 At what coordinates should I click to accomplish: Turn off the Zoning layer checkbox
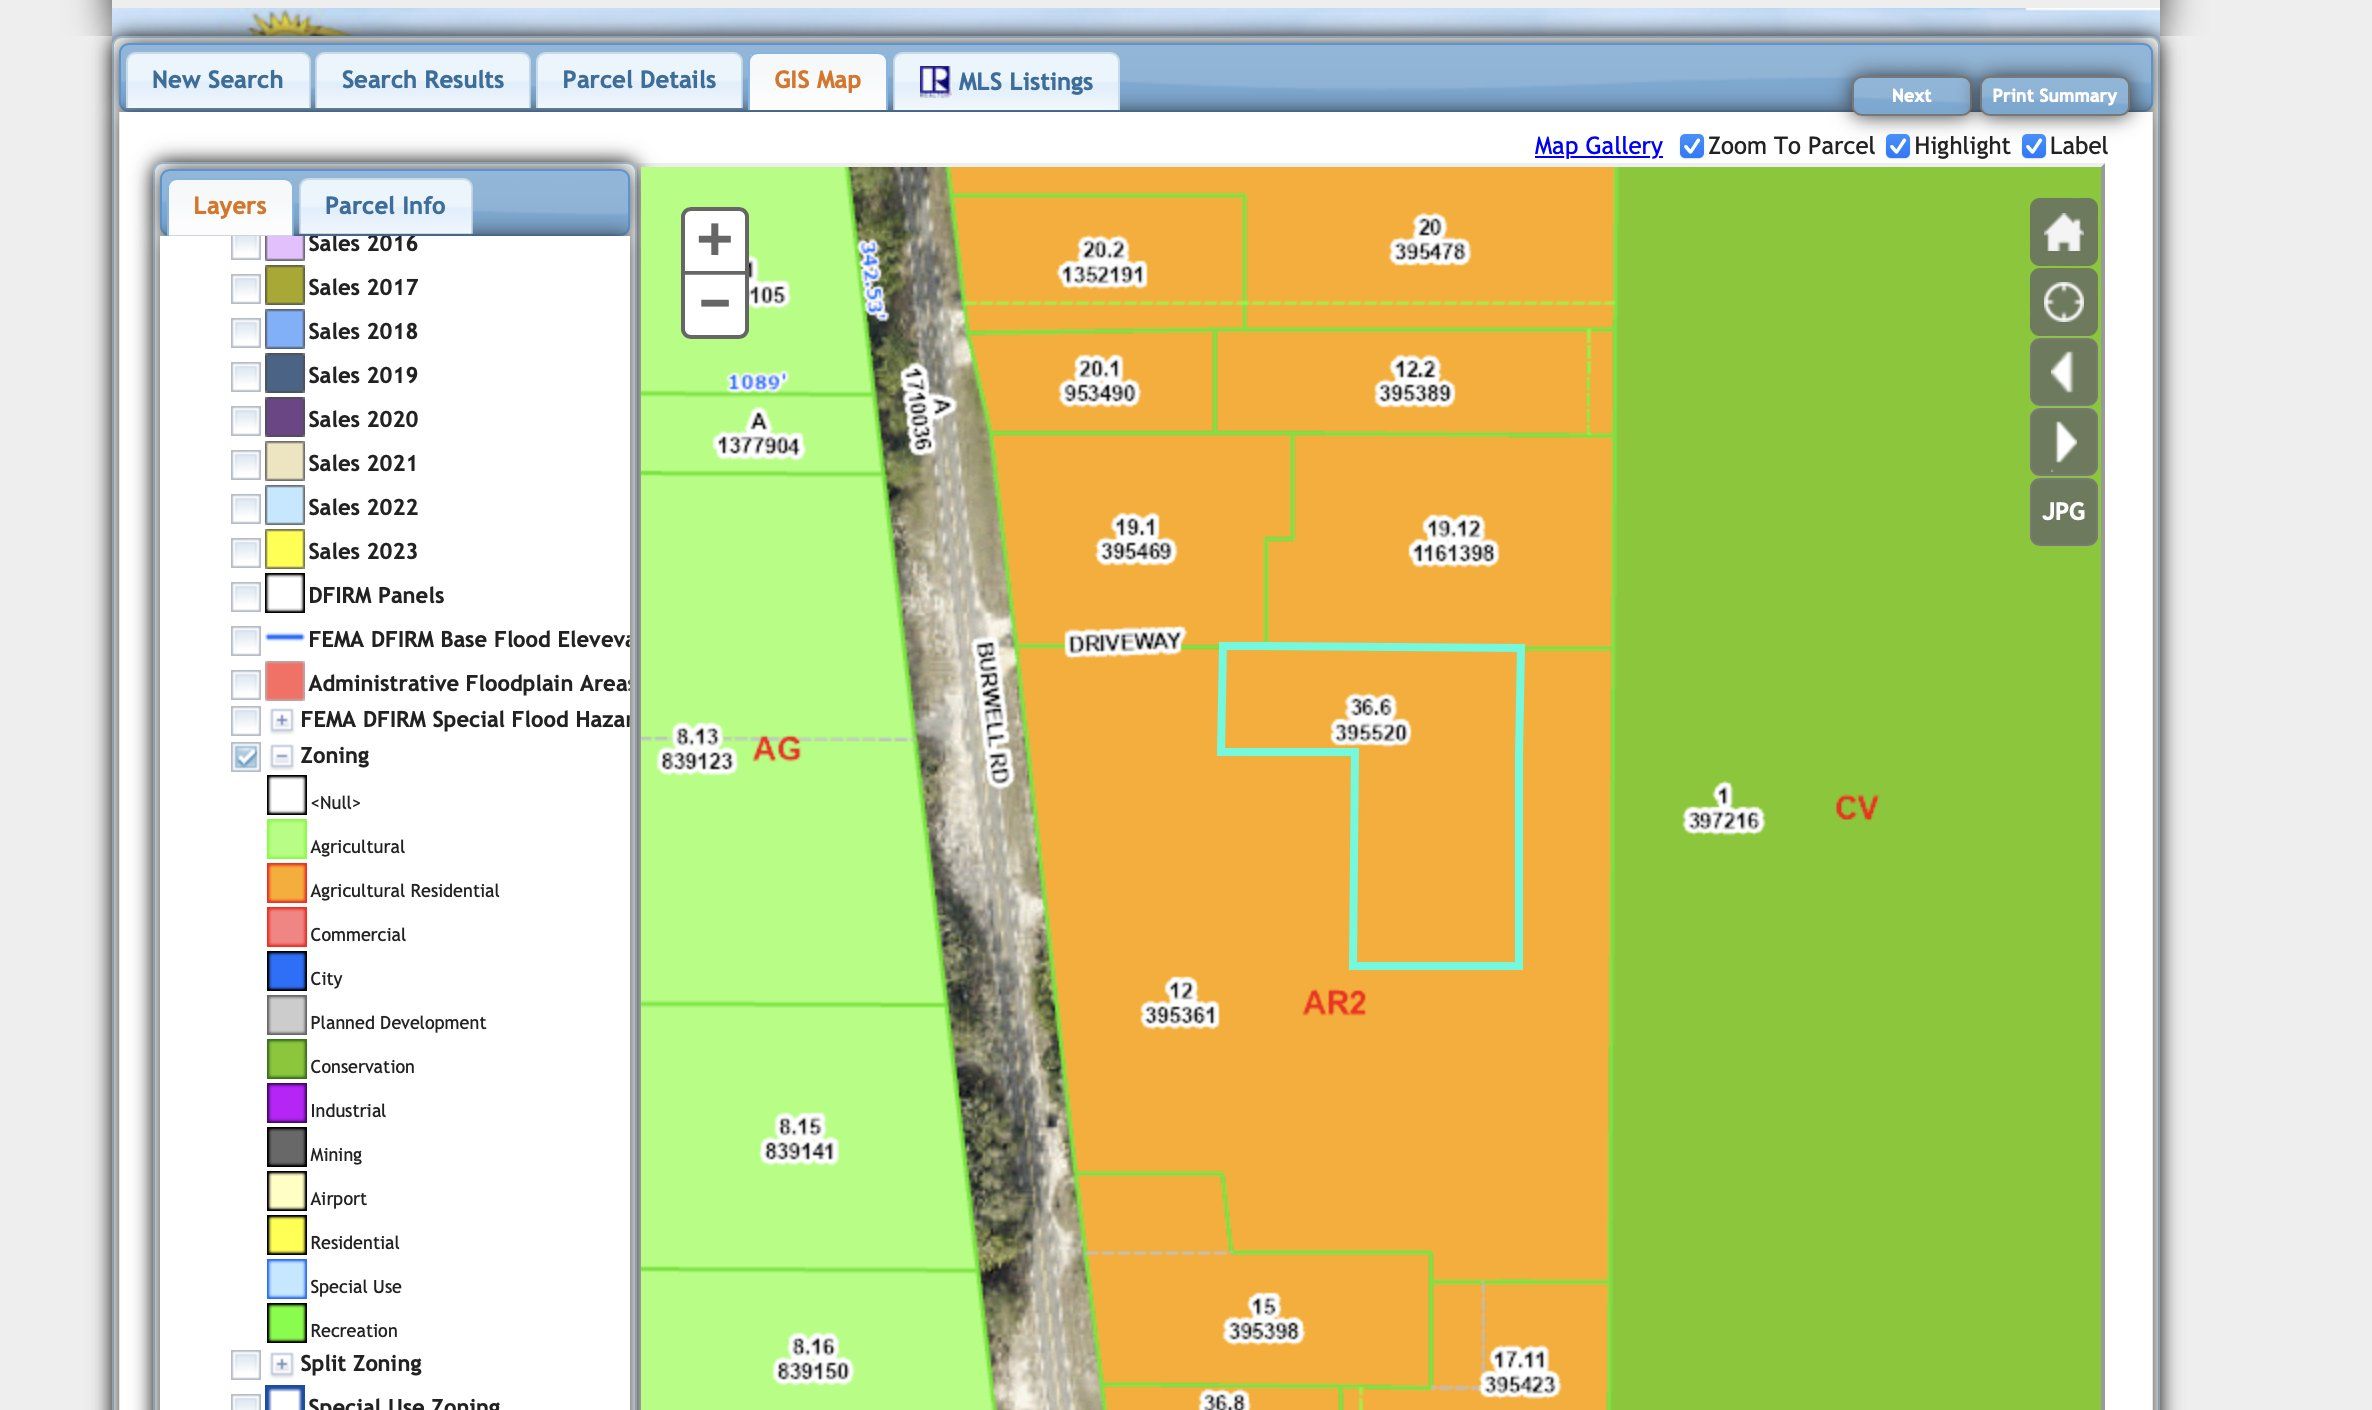tap(245, 756)
